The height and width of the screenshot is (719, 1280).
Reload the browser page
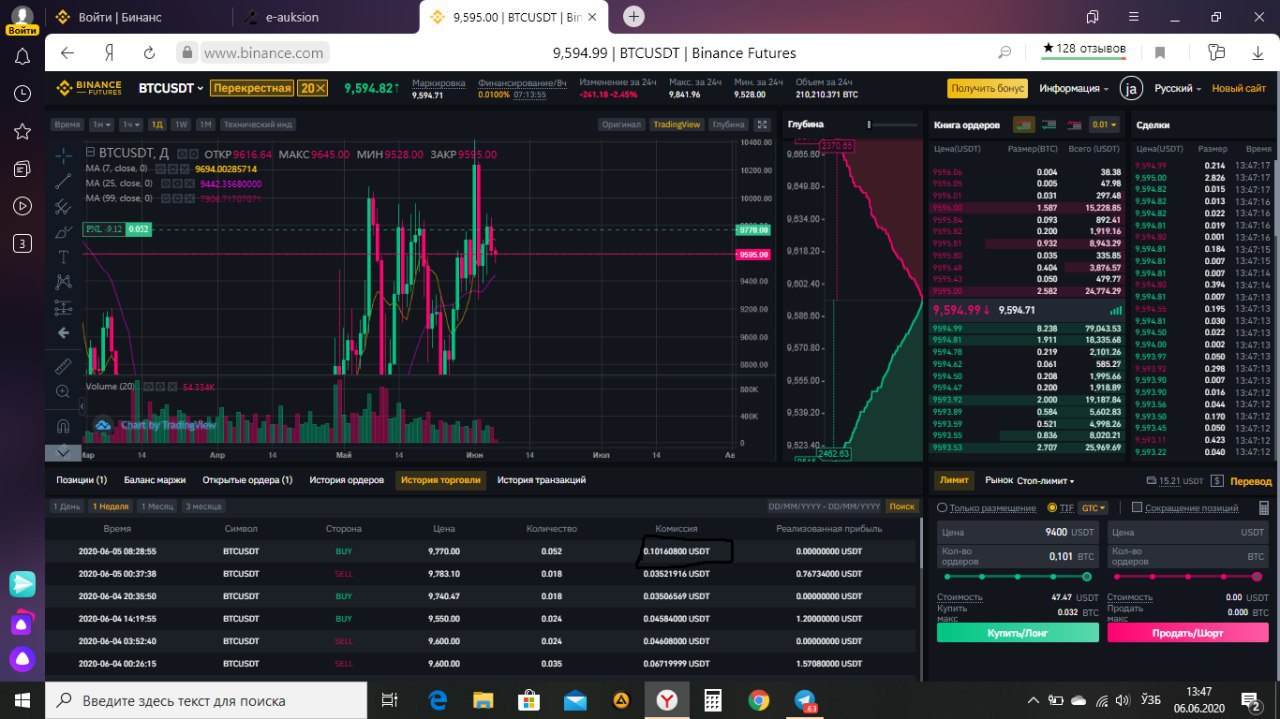click(150, 53)
